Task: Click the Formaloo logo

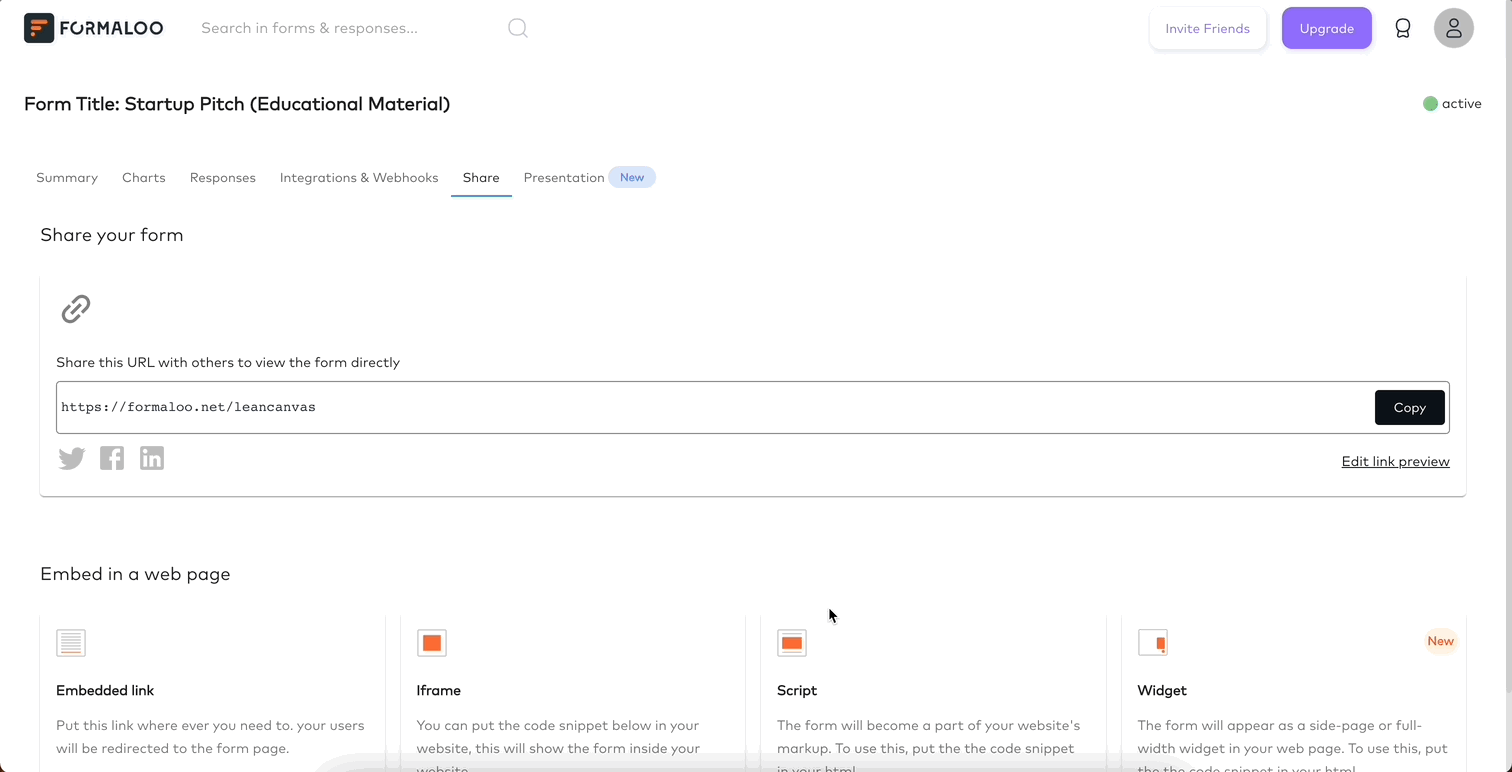Action: pyautogui.click(x=93, y=28)
